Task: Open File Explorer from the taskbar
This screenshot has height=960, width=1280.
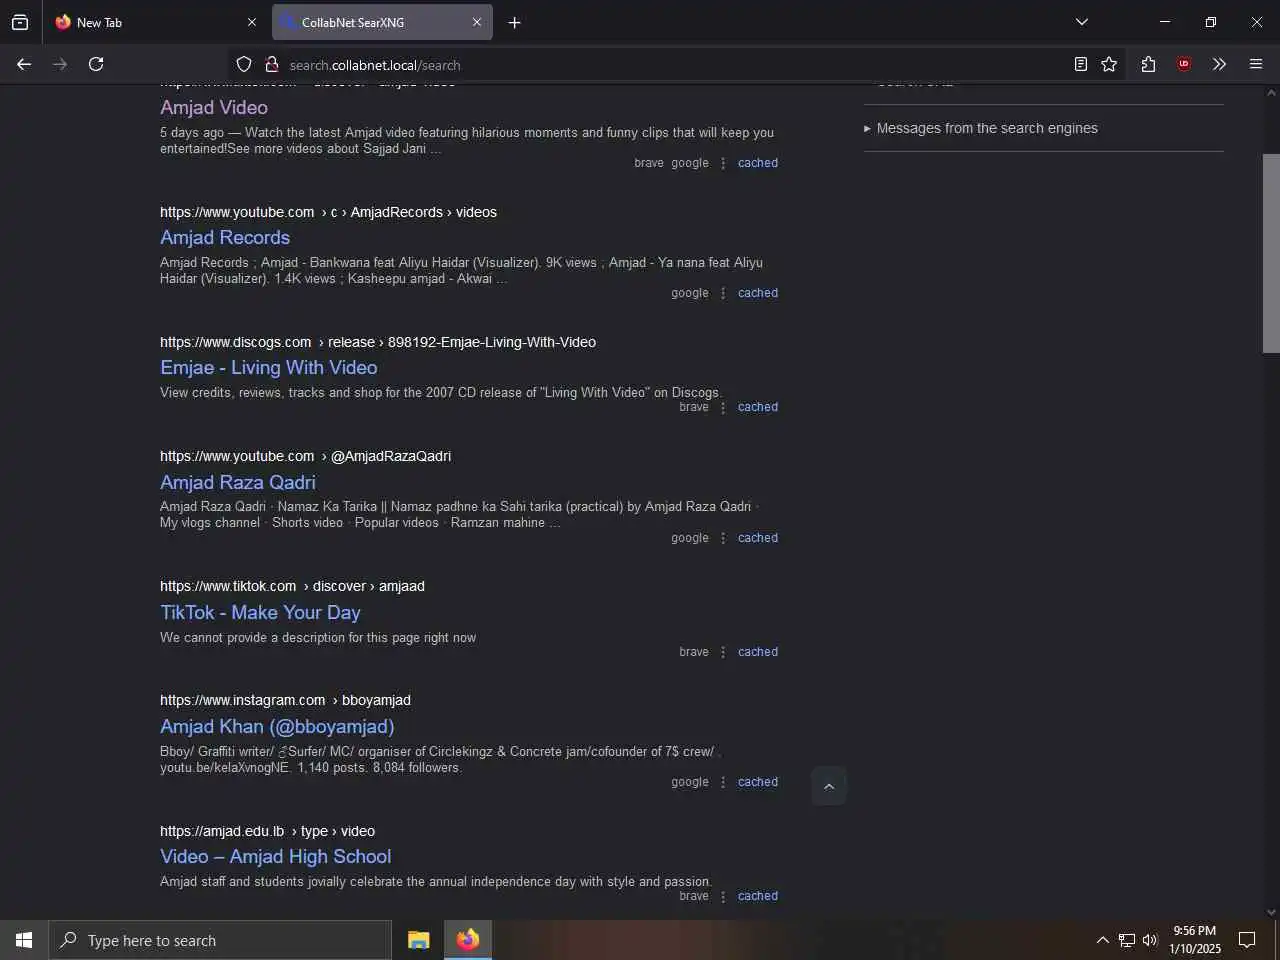Action: tap(418, 940)
